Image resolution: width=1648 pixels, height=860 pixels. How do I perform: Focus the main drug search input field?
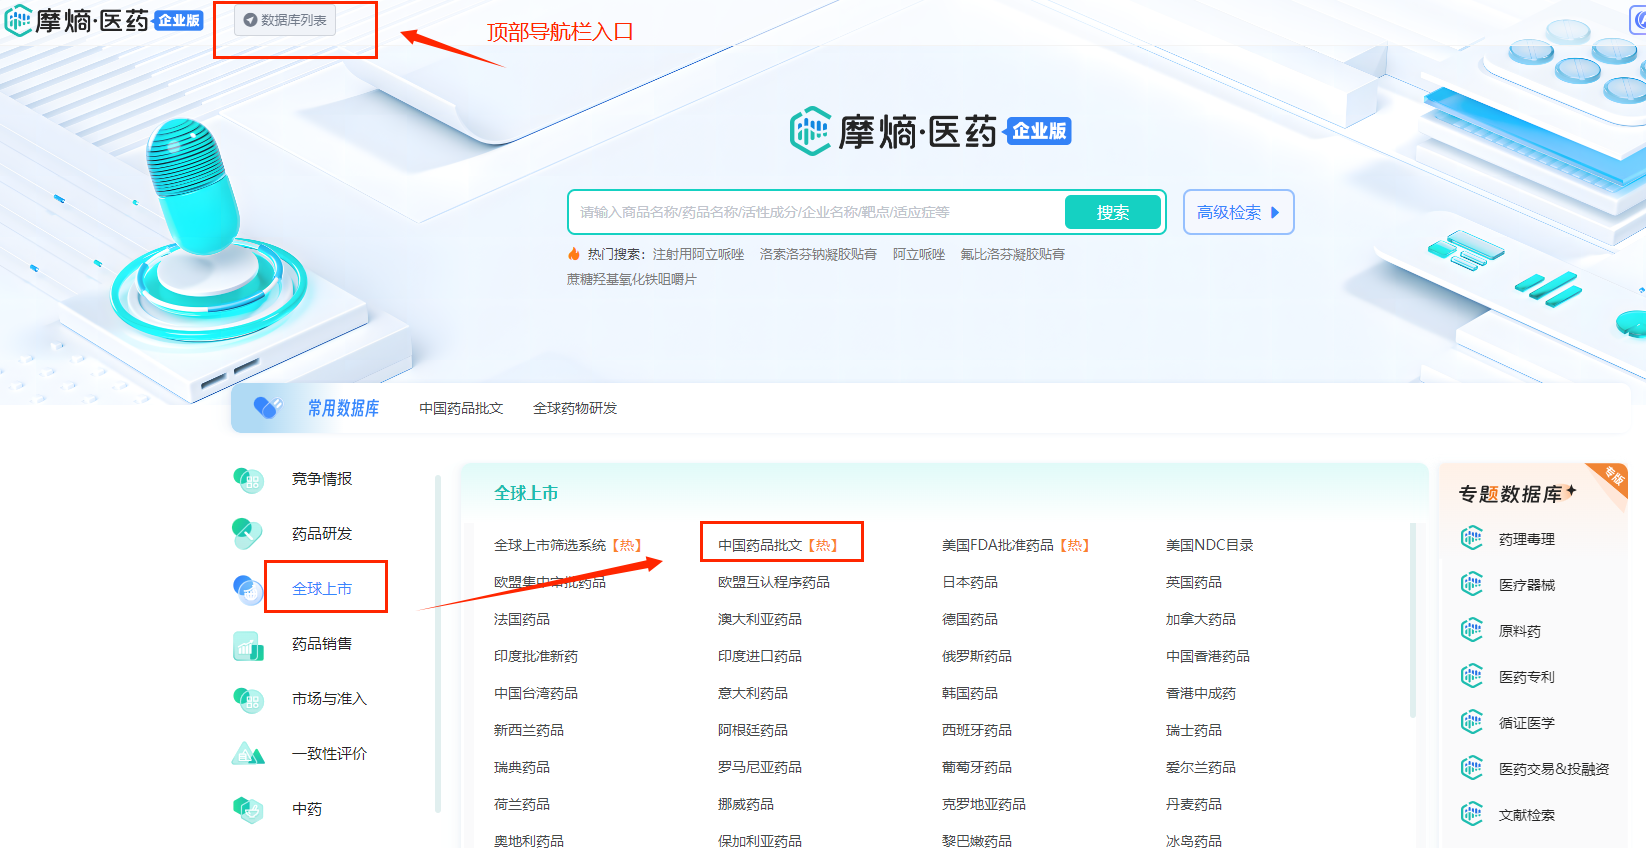[817, 212]
